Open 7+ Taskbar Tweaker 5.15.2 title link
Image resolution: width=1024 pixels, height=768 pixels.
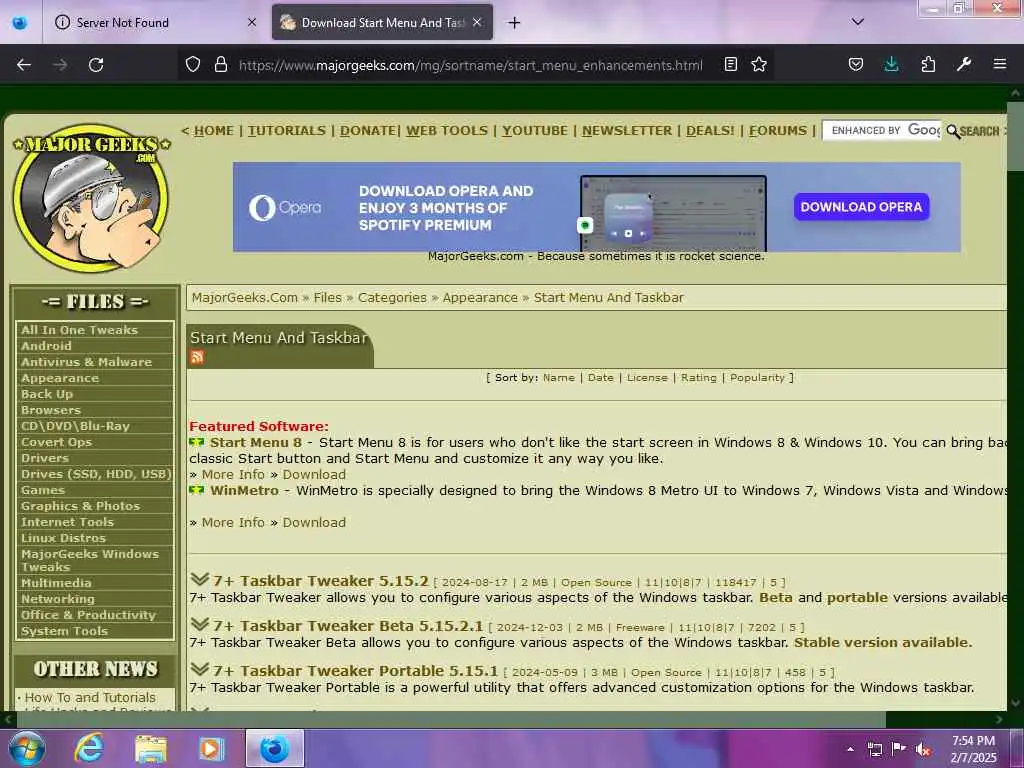[x=321, y=581]
